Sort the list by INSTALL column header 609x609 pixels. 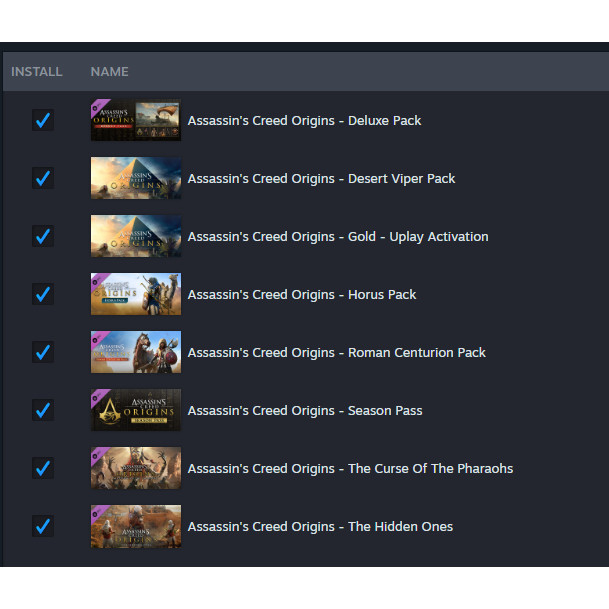pyautogui.click(x=37, y=71)
